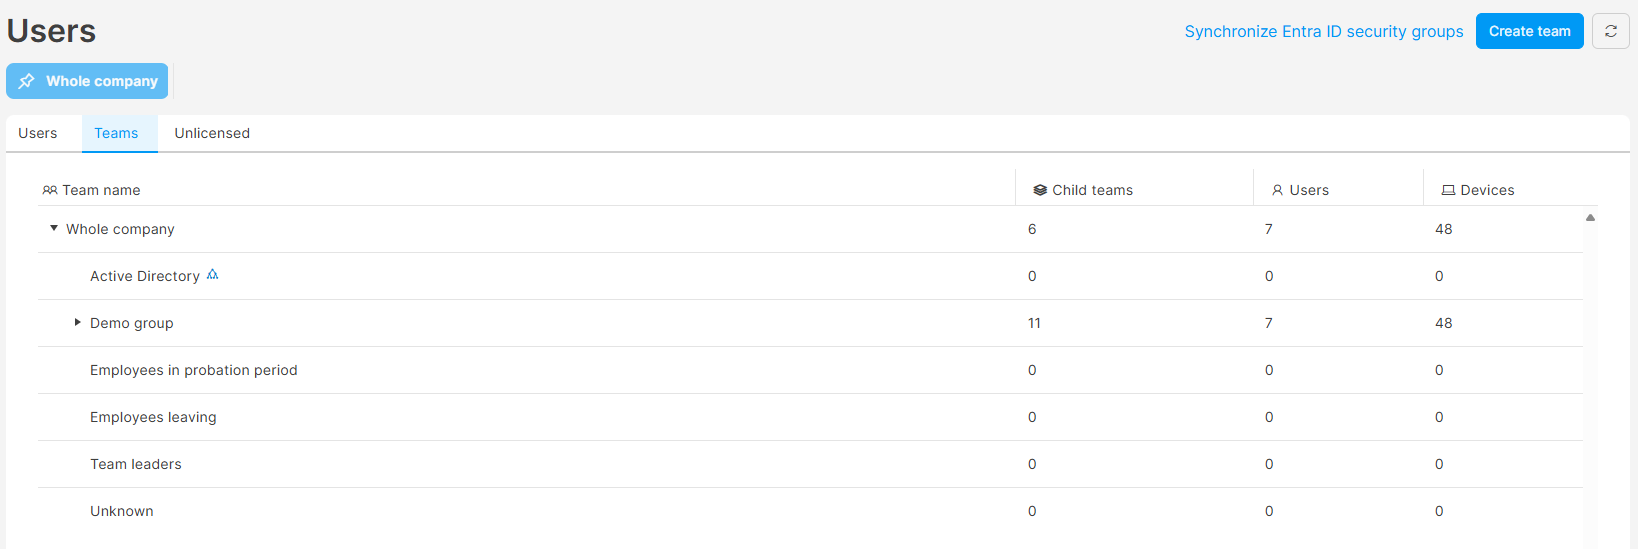The image size is (1638, 549).
Task: Expand the Demo group team
Action: pos(78,322)
